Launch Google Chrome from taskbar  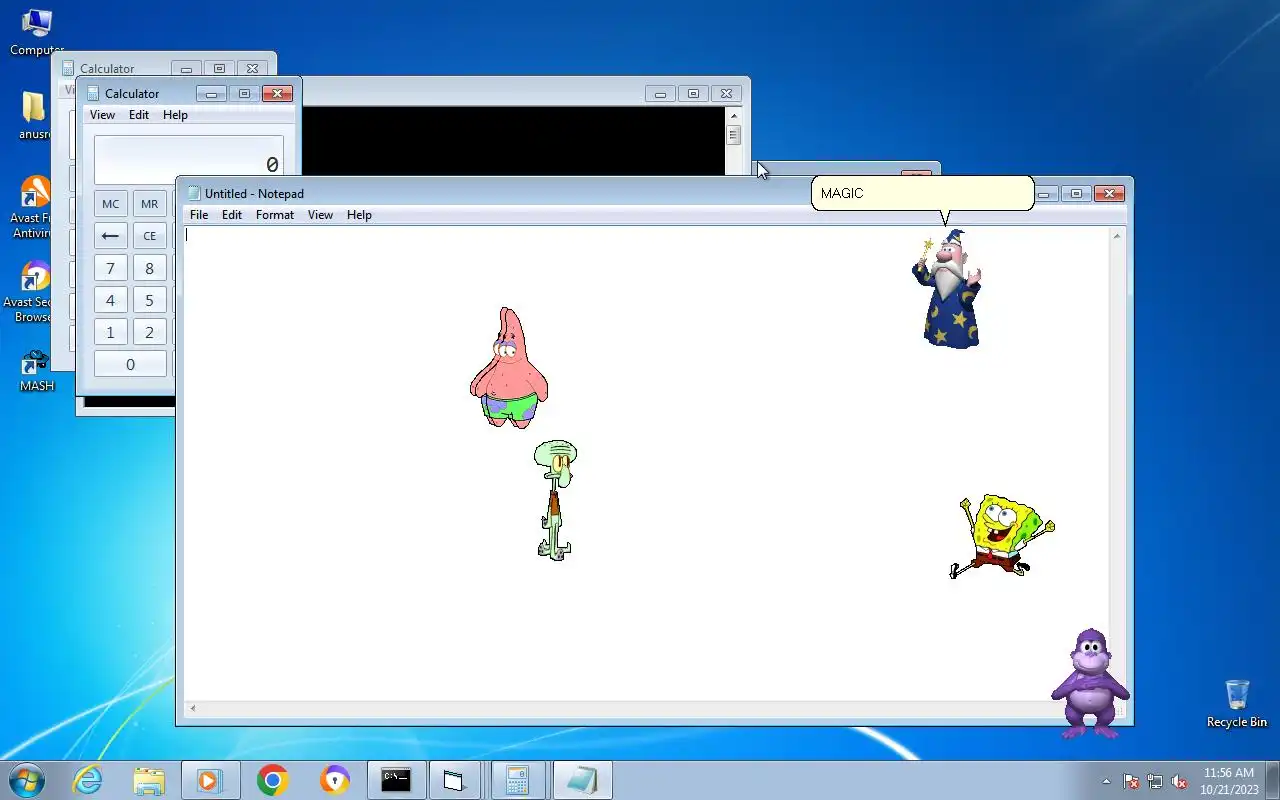click(272, 780)
